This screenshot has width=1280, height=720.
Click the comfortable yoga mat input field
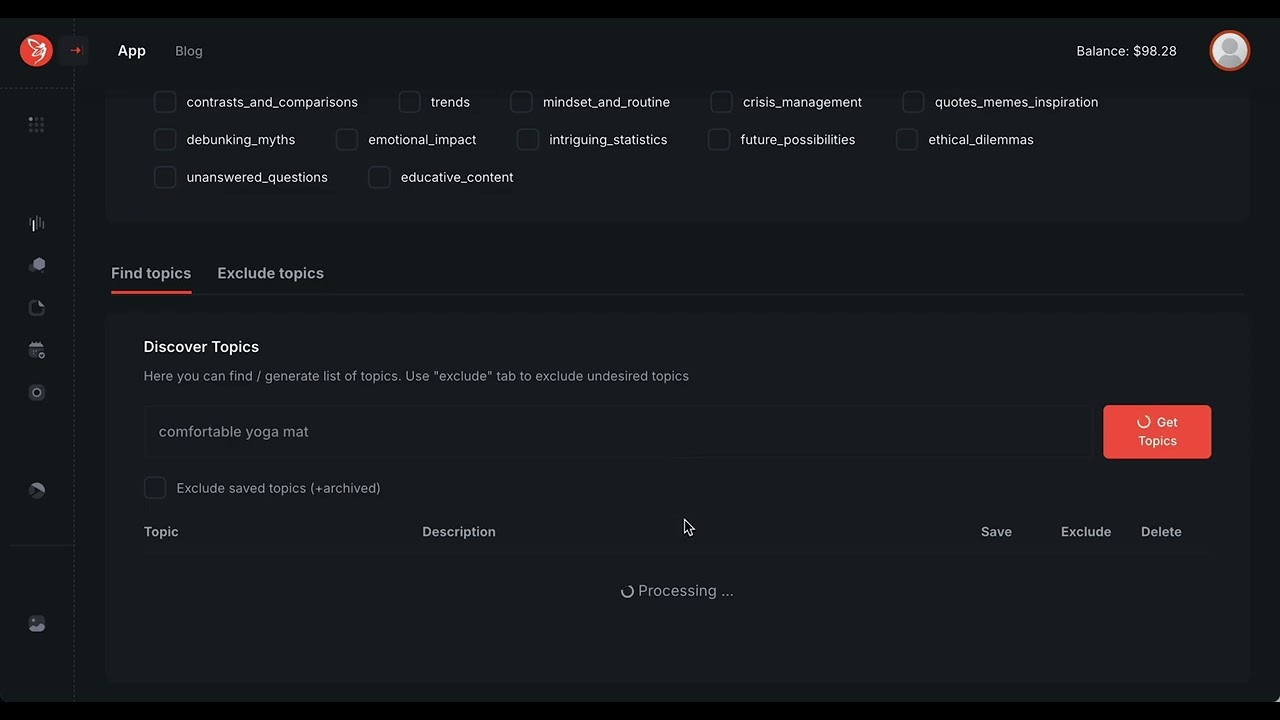pyautogui.click(x=618, y=432)
